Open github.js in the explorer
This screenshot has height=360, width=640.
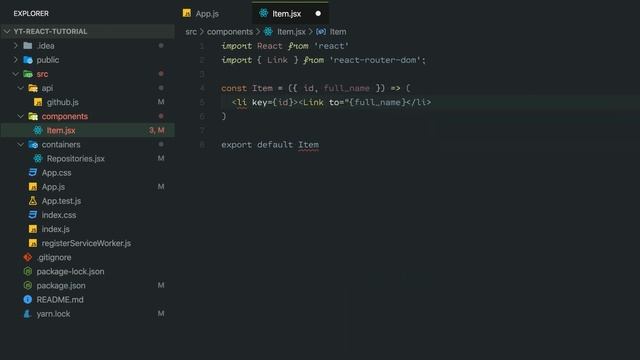click(62, 102)
